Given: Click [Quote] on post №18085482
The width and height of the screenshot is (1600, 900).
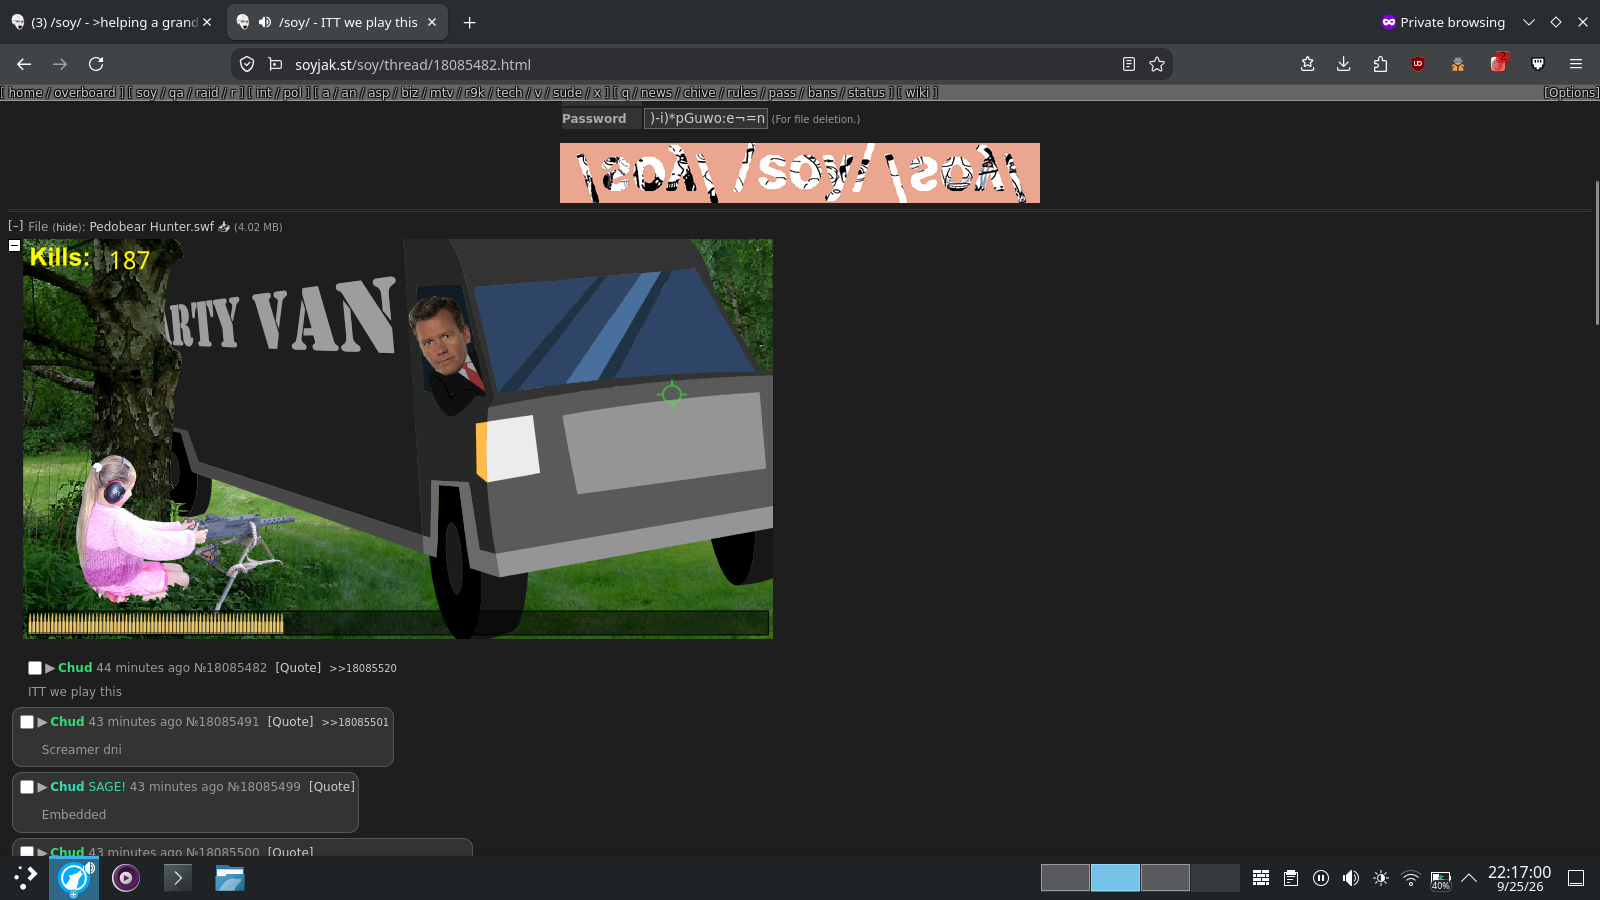Looking at the screenshot, I should 298,668.
